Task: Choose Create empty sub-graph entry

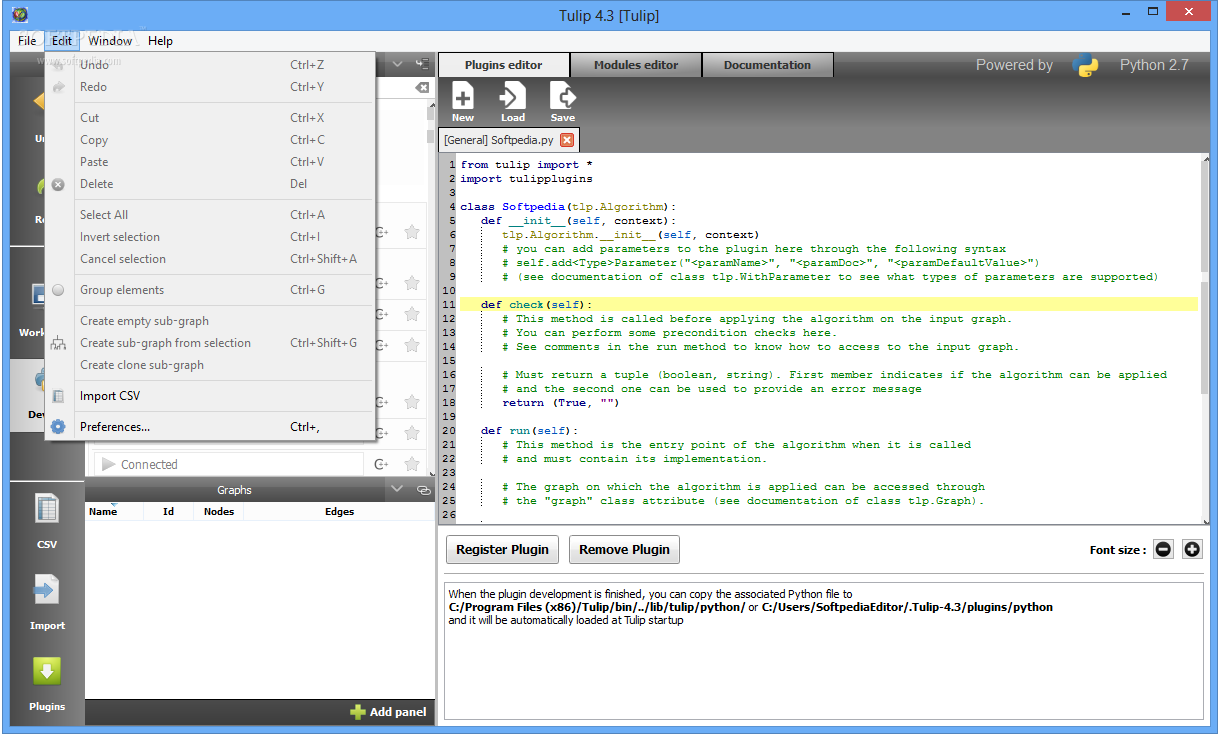Action: pyautogui.click(x=210, y=321)
